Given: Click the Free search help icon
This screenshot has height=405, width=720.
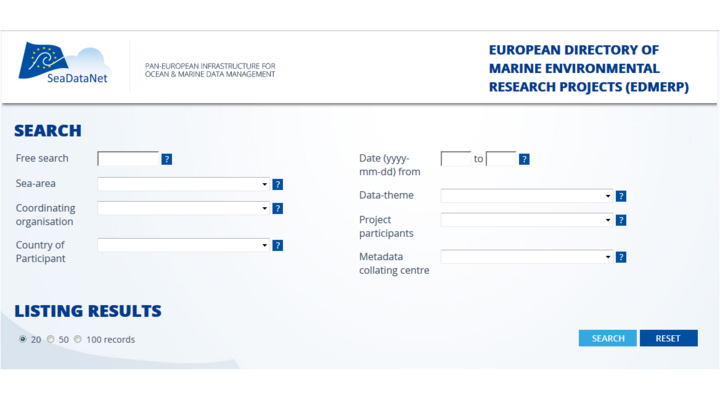Looking at the screenshot, I should pos(167,159).
